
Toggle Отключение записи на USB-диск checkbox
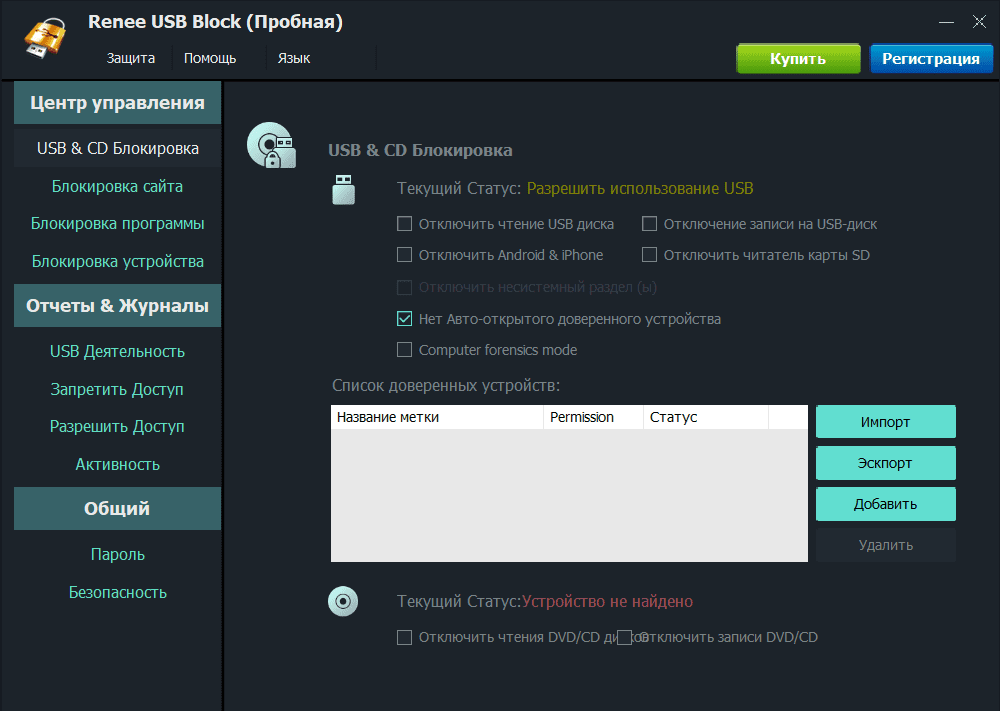[650, 224]
